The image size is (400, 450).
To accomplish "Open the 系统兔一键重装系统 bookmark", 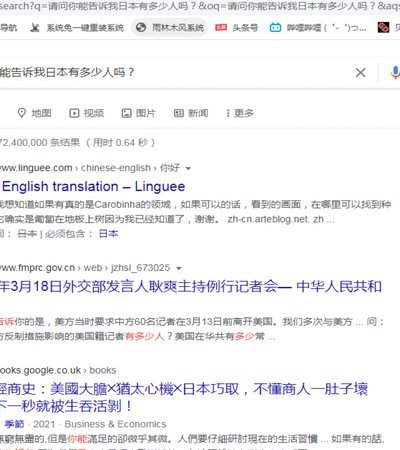I will [77, 28].
